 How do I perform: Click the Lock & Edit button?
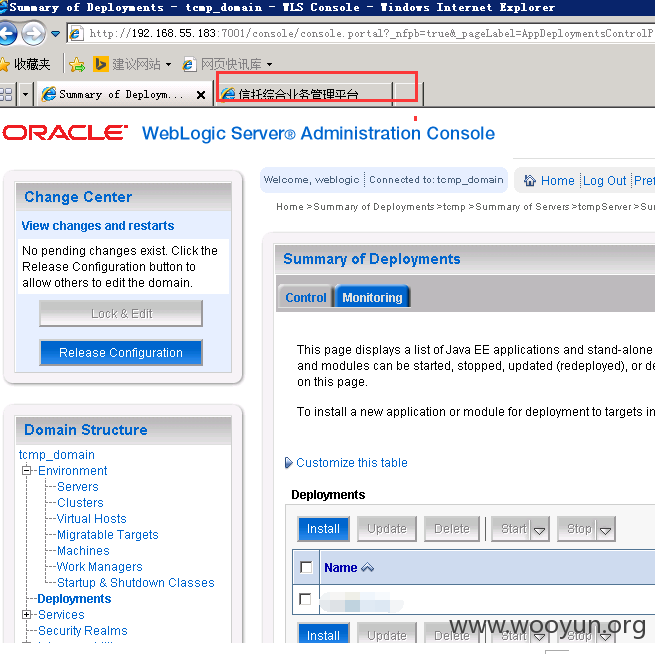coord(121,313)
